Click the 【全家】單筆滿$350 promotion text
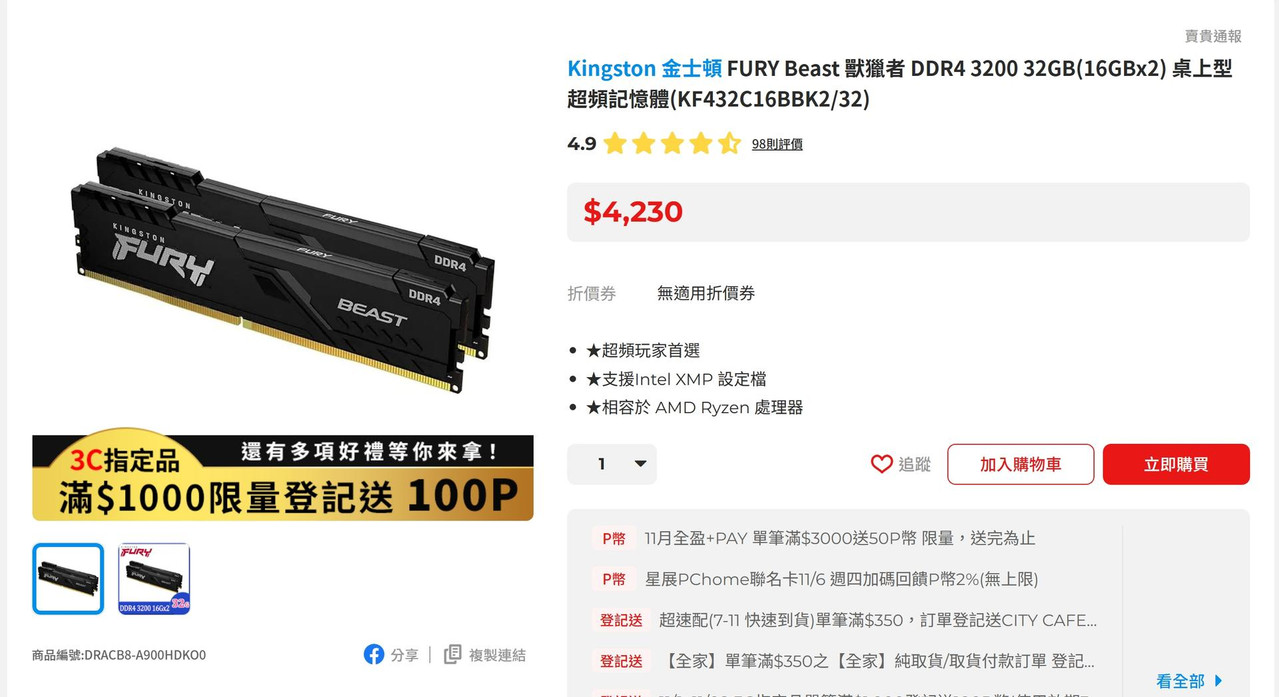The image size is (1279, 697). (x=878, y=661)
